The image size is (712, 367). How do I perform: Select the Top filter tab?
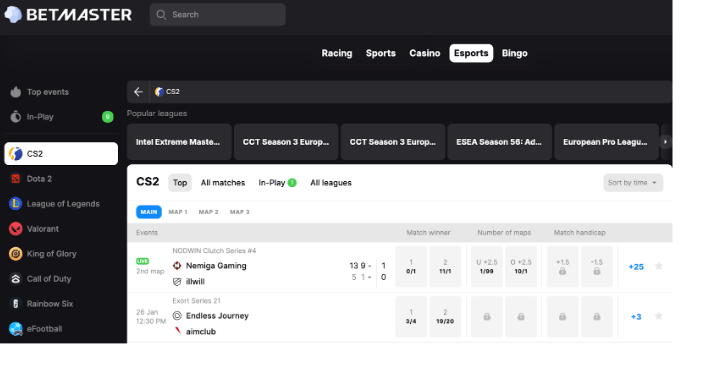pyautogui.click(x=180, y=183)
